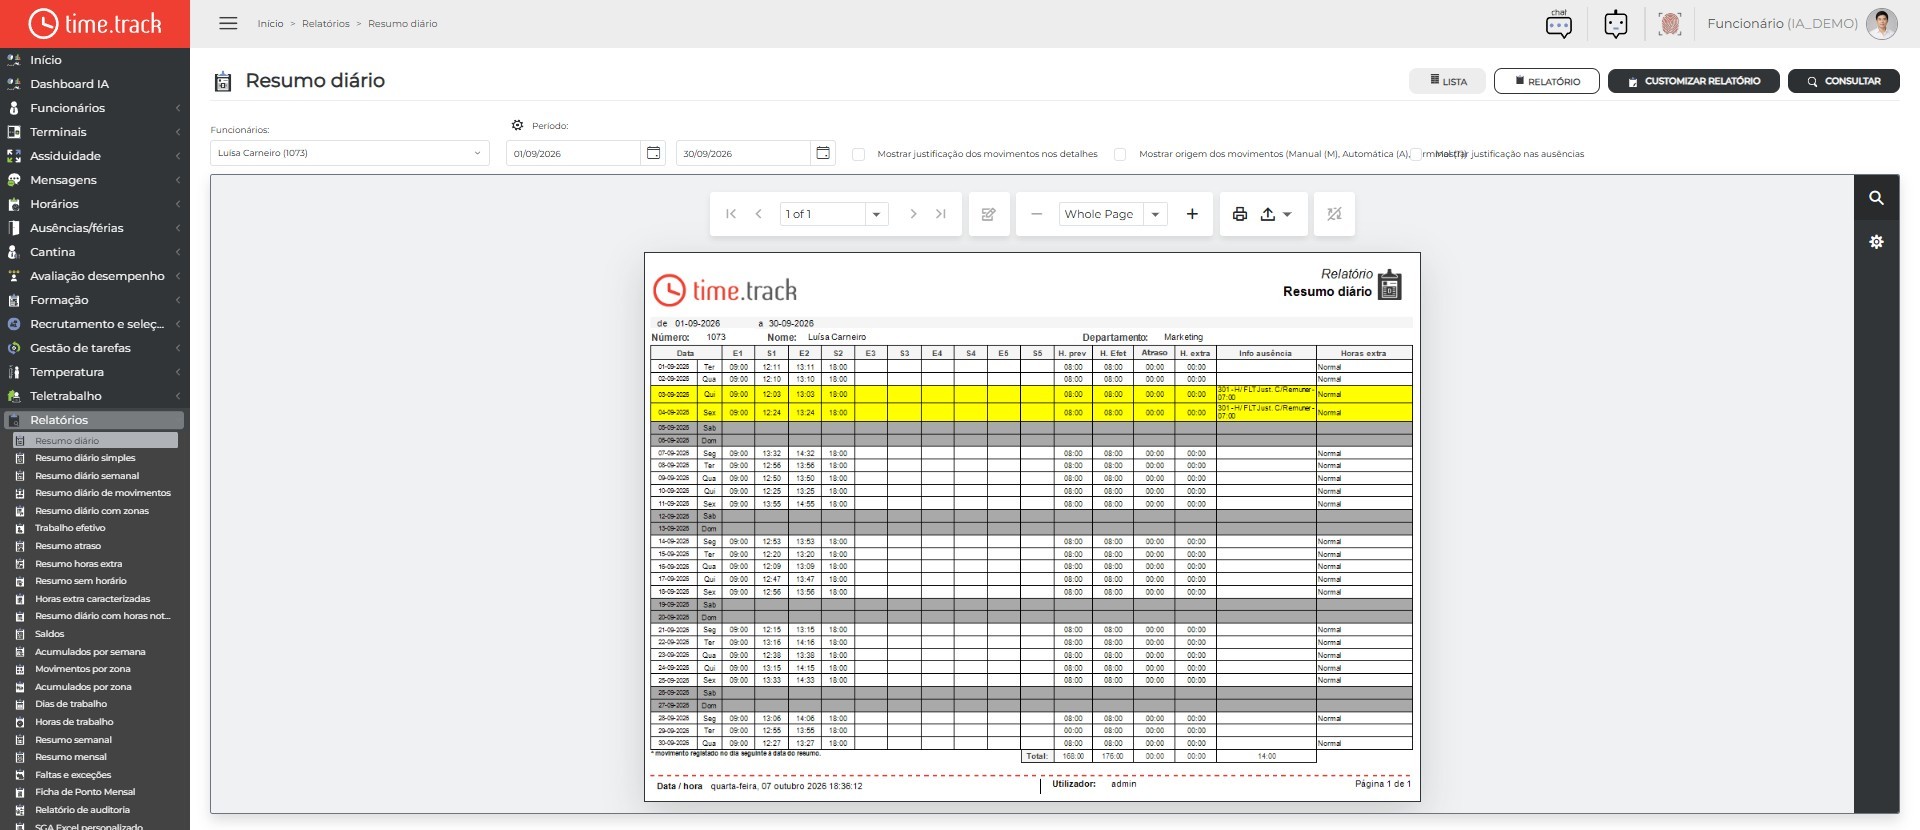
Task: Click the end date field 30/09/2026
Action: [x=743, y=153]
